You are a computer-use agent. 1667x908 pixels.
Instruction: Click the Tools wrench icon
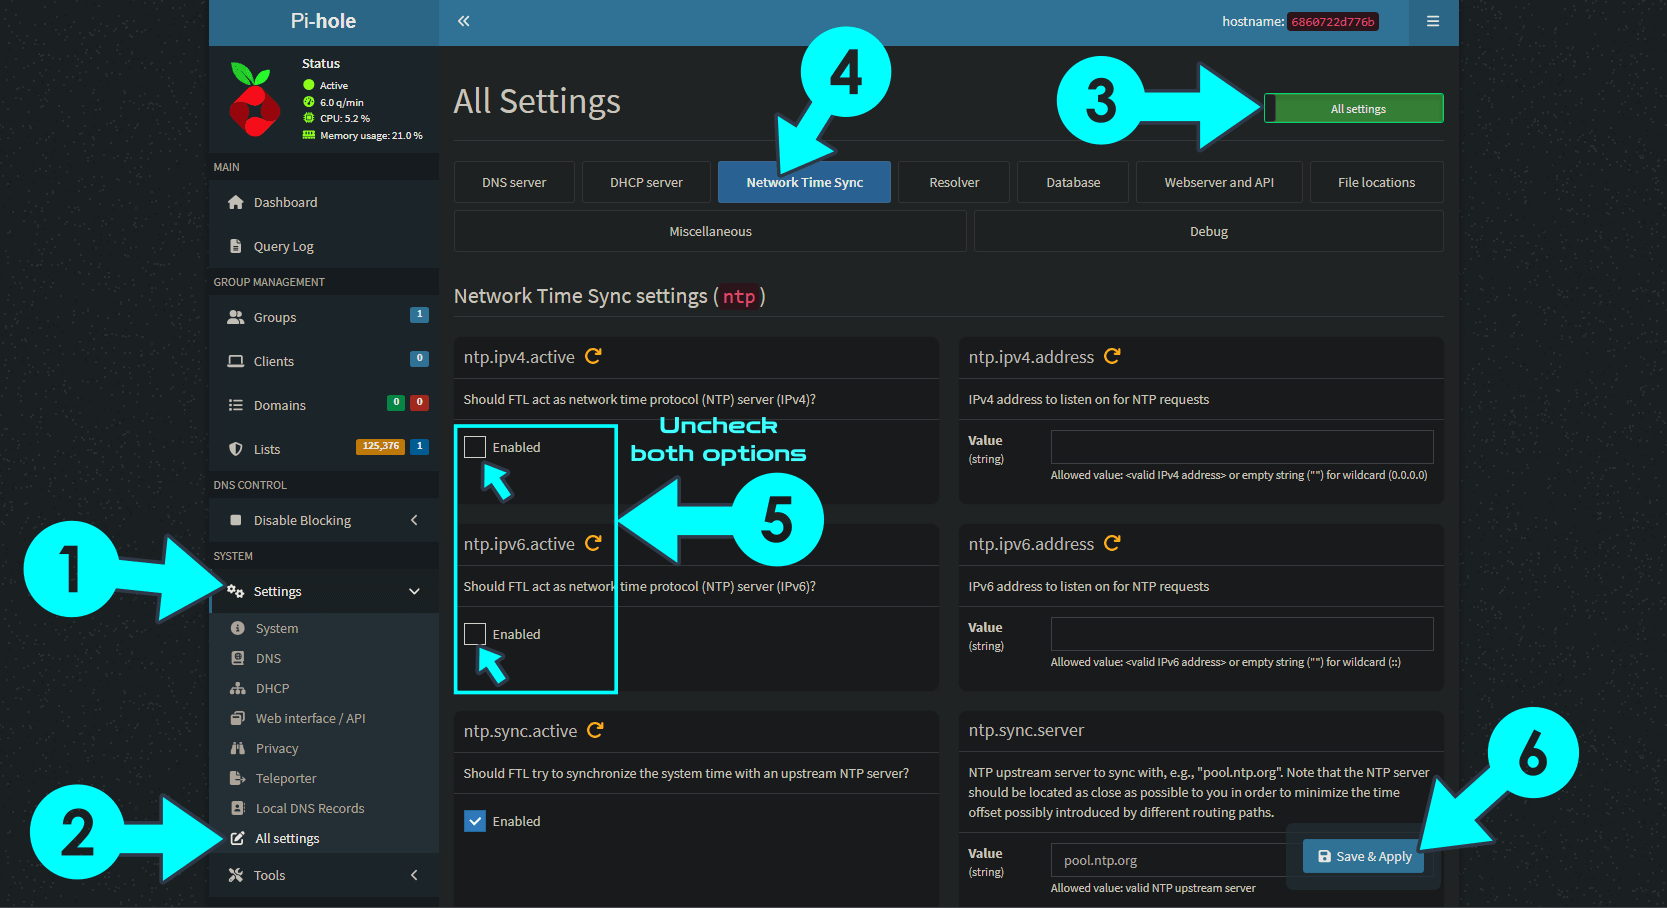pyautogui.click(x=236, y=875)
